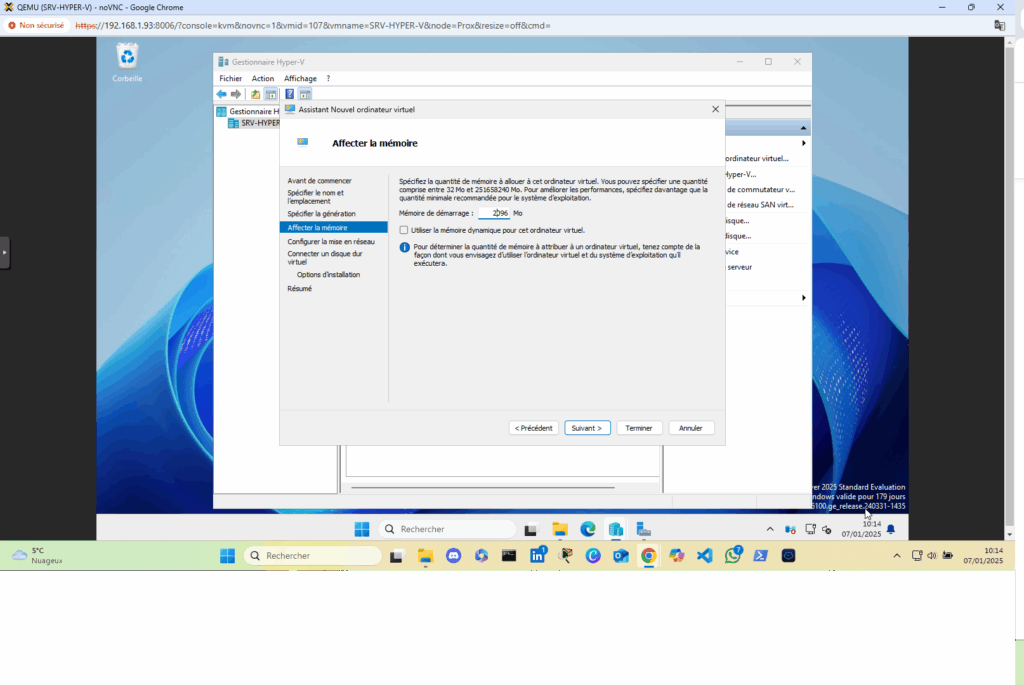The image size is (1024, 685).
Task: Click the Rechercher box on guest VM taskbar
Action: pos(448,529)
